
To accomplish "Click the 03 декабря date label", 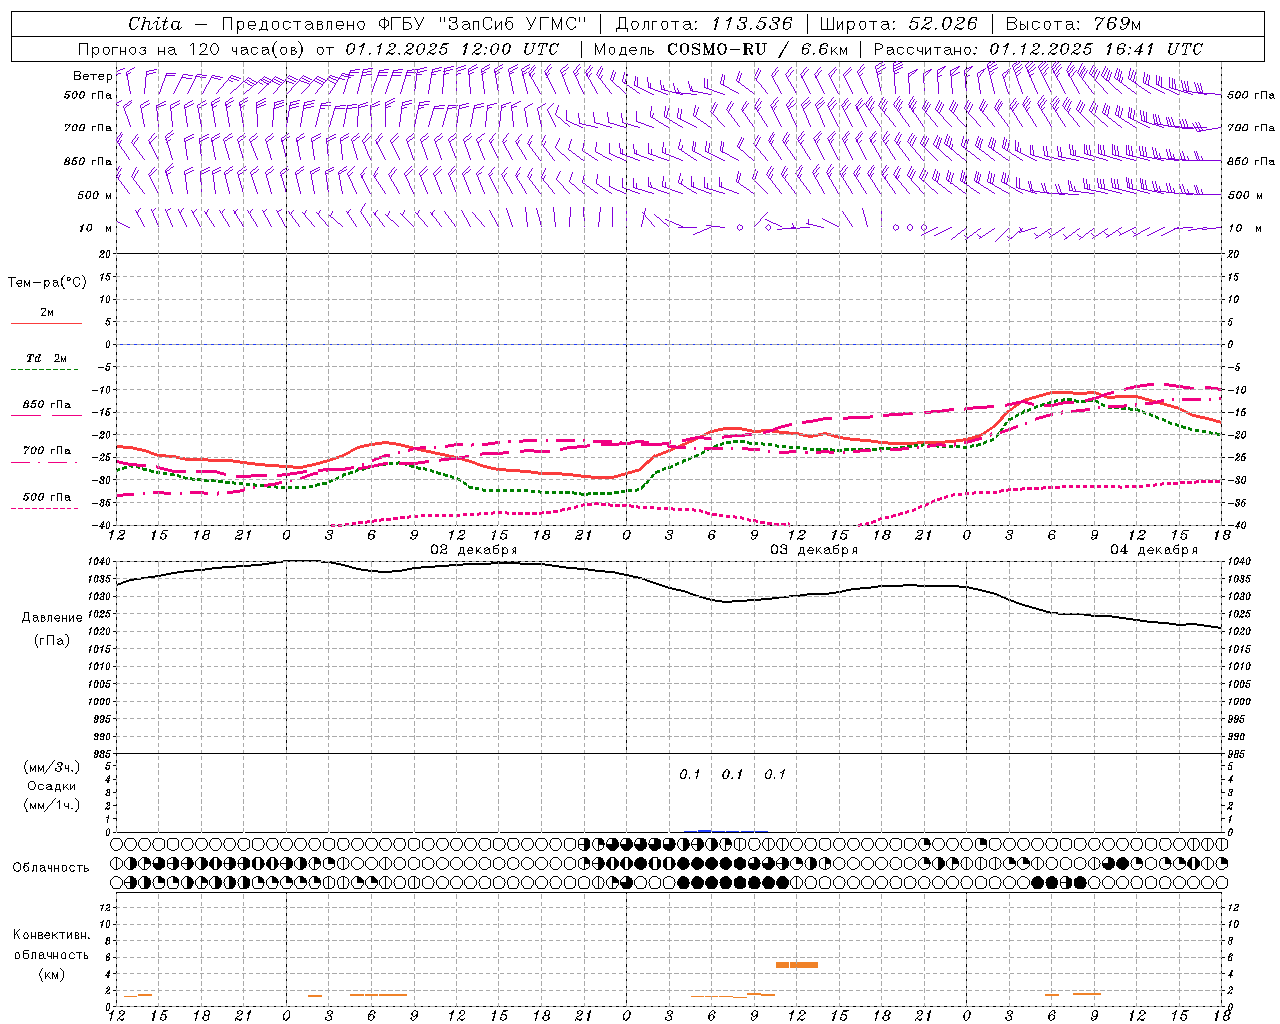I will click(x=814, y=550).
